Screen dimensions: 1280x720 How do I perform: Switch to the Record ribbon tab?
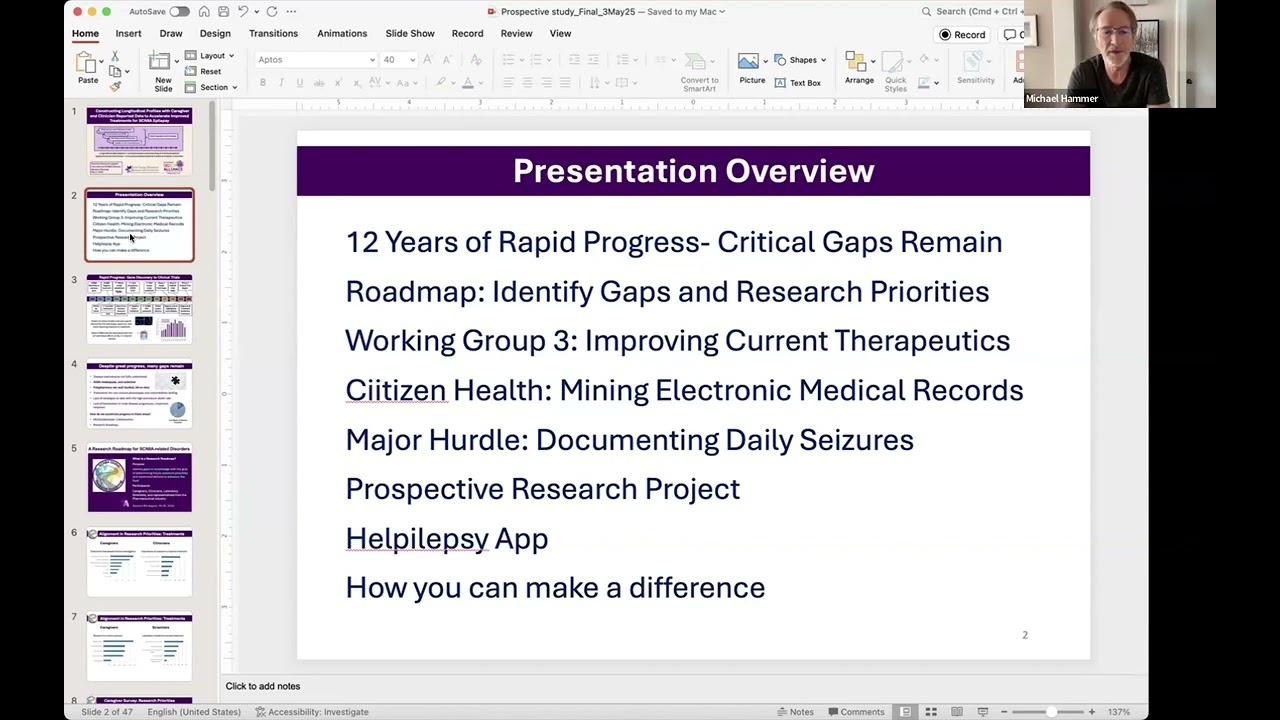467,33
